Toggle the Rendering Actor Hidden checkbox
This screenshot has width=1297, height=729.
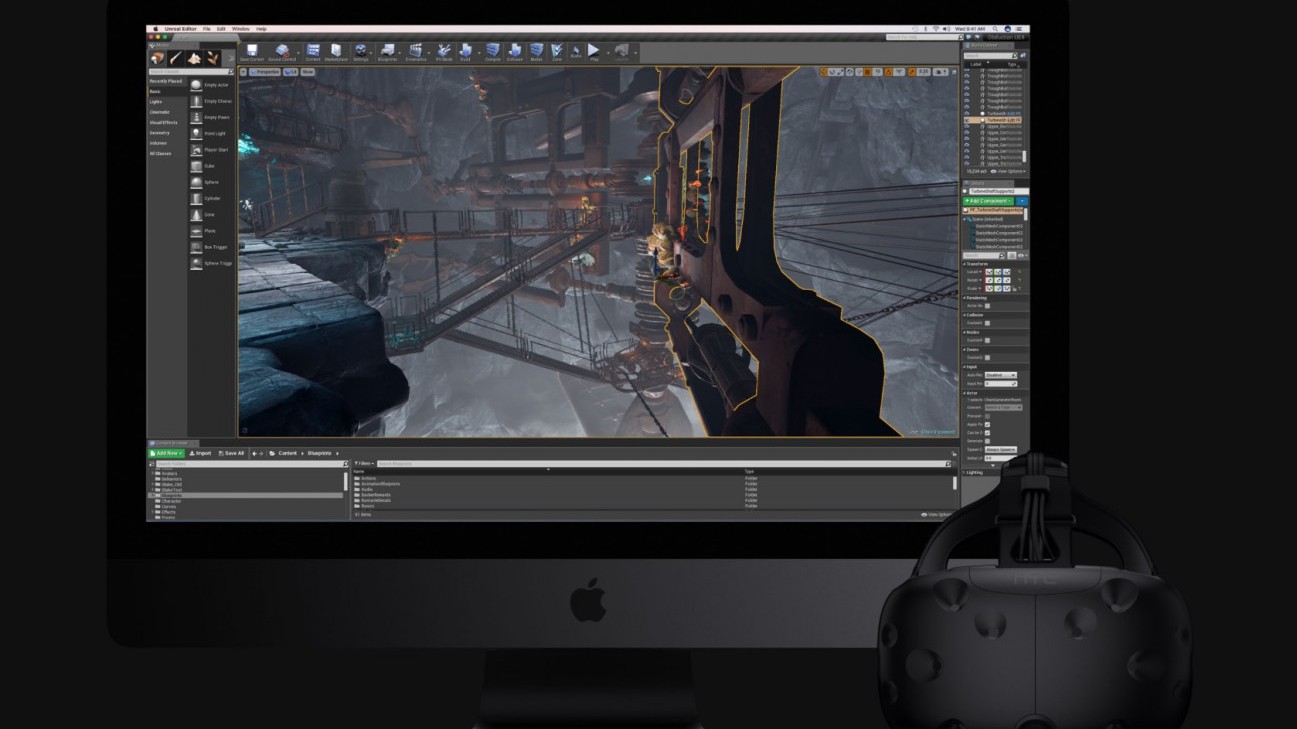pos(987,306)
